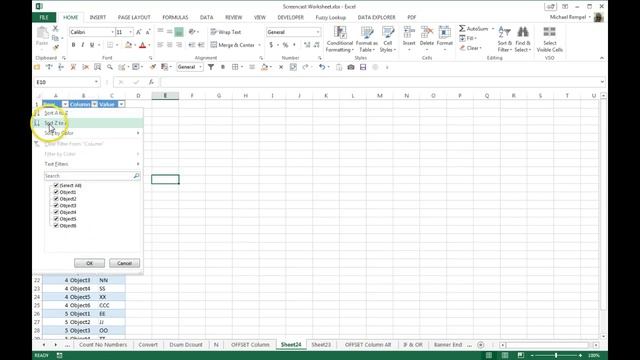This screenshot has height=360, width=640.
Task: Open the font name Calibri dropdown
Action: [x=112, y=32]
